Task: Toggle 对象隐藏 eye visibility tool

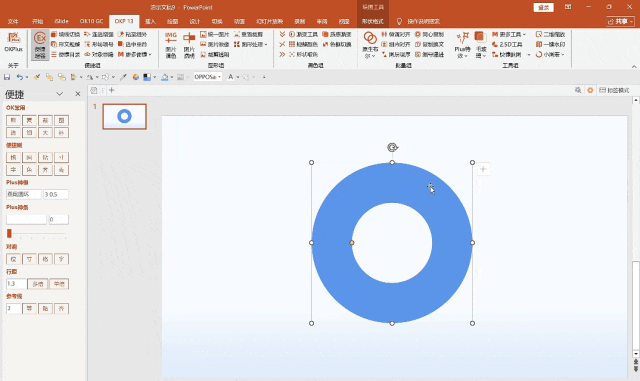Action: coord(99,54)
